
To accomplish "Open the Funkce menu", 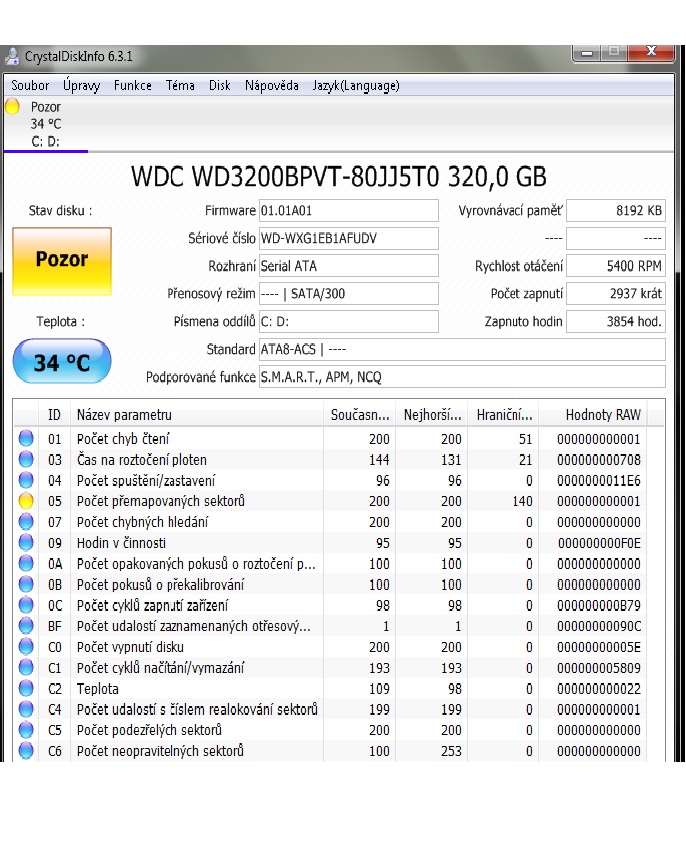I will coord(133,86).
